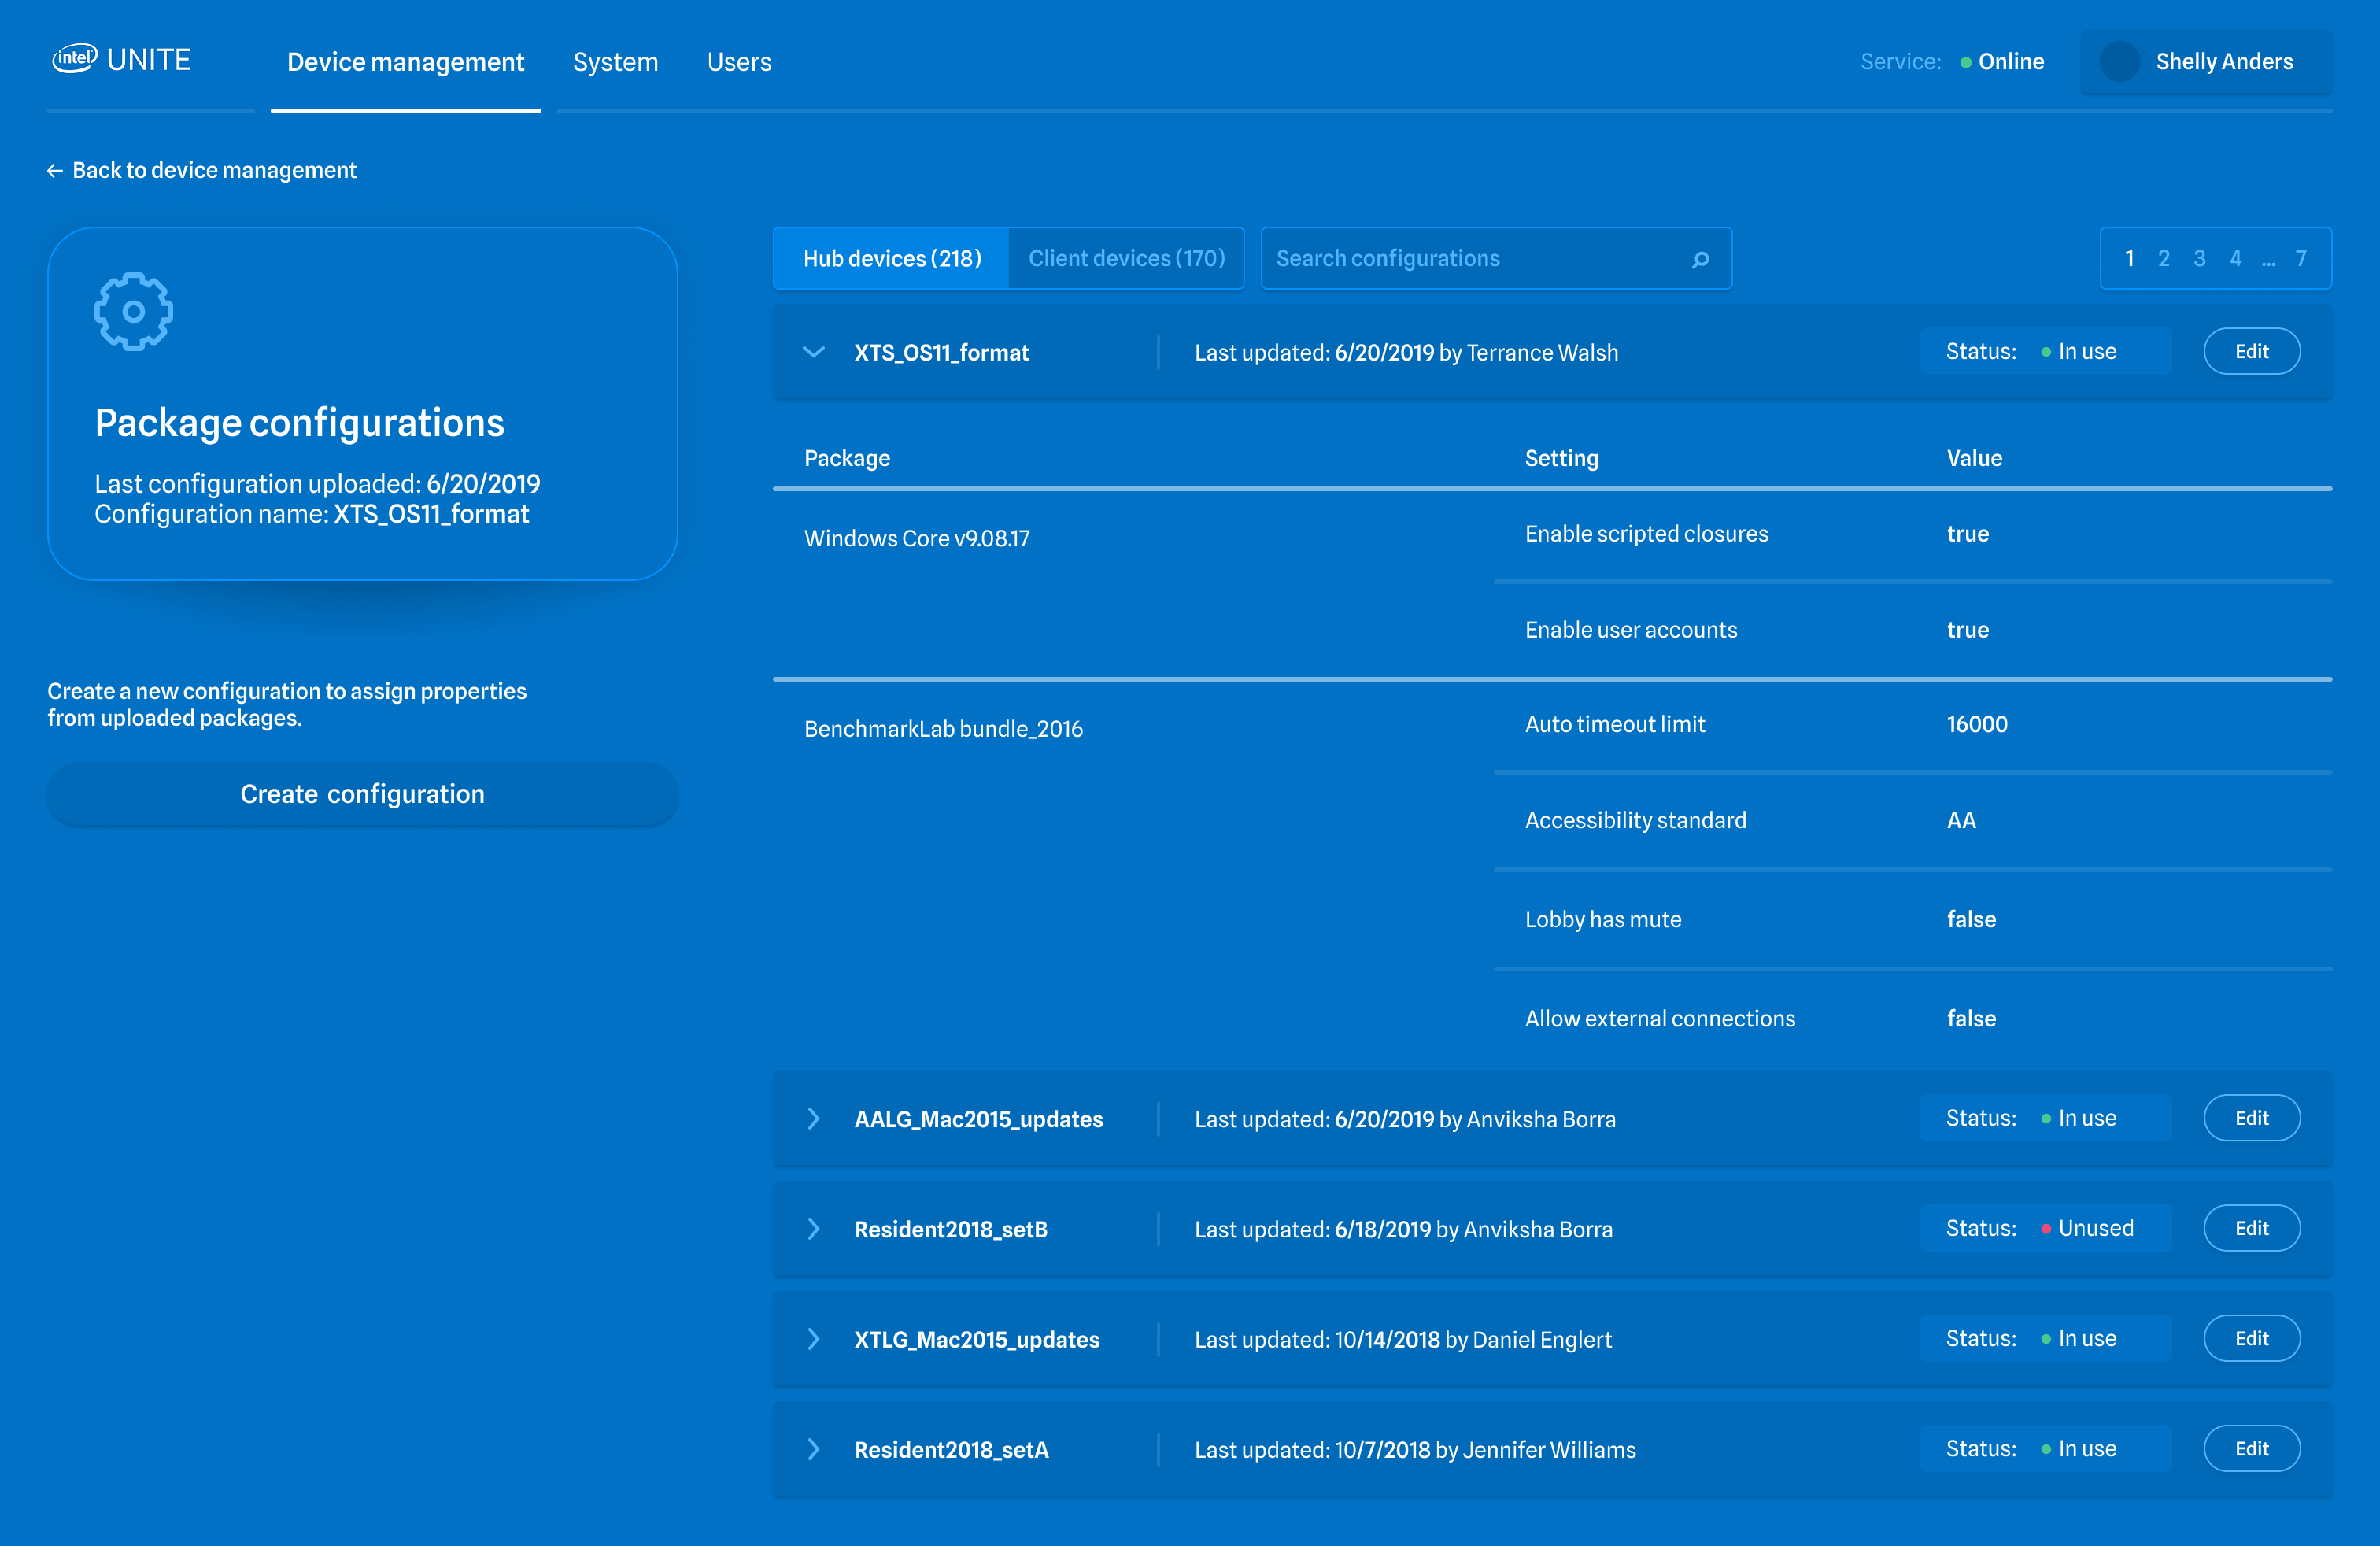Screen dimensions: 2380x1546
Task: Go to pagination page 4
Action: point(2236,258)
